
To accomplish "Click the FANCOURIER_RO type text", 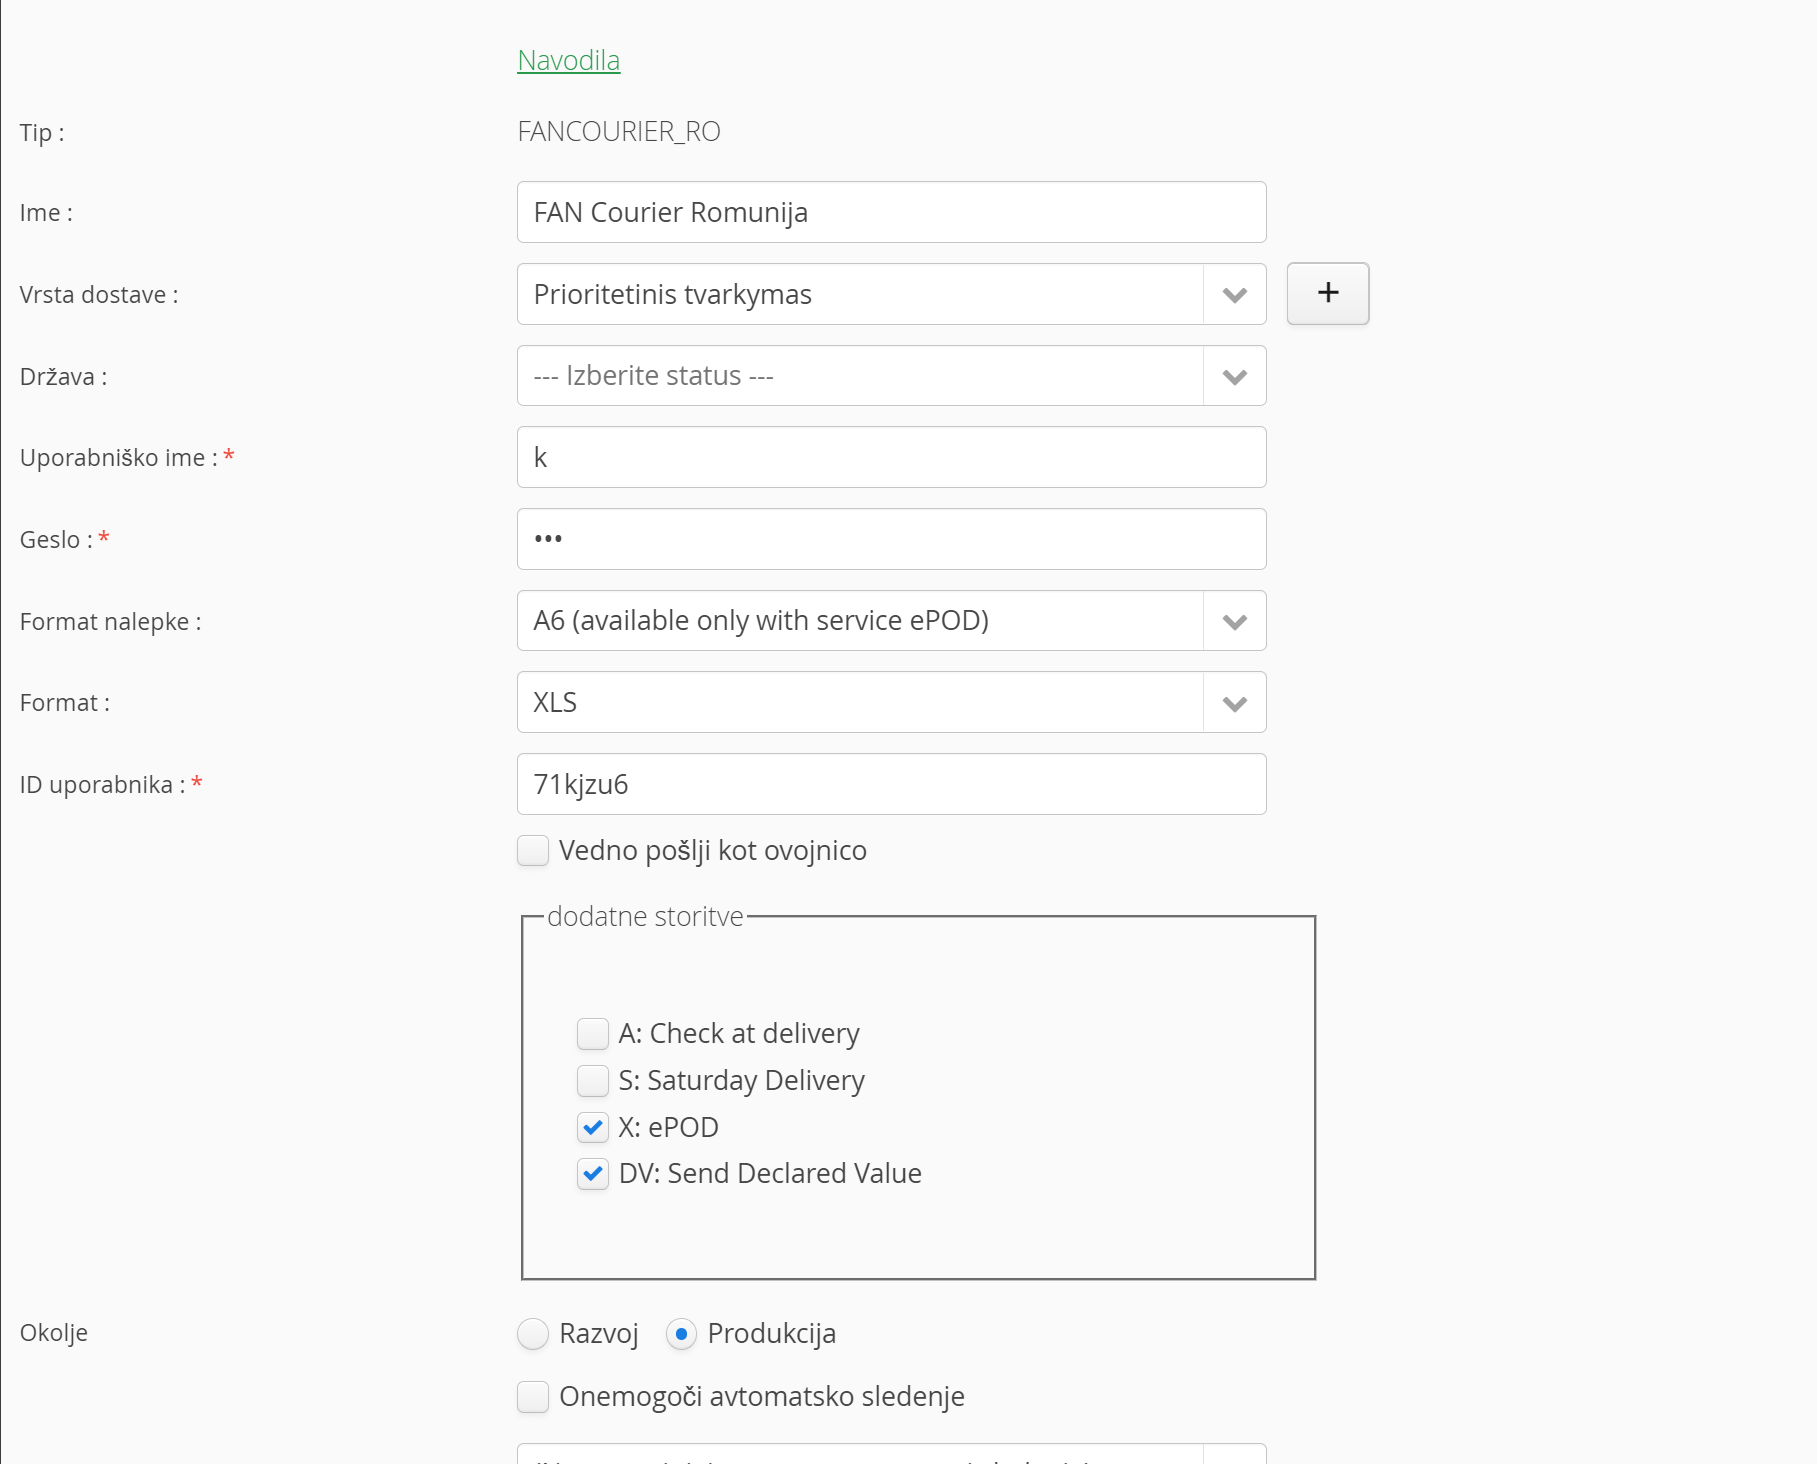I will [619, 131].
